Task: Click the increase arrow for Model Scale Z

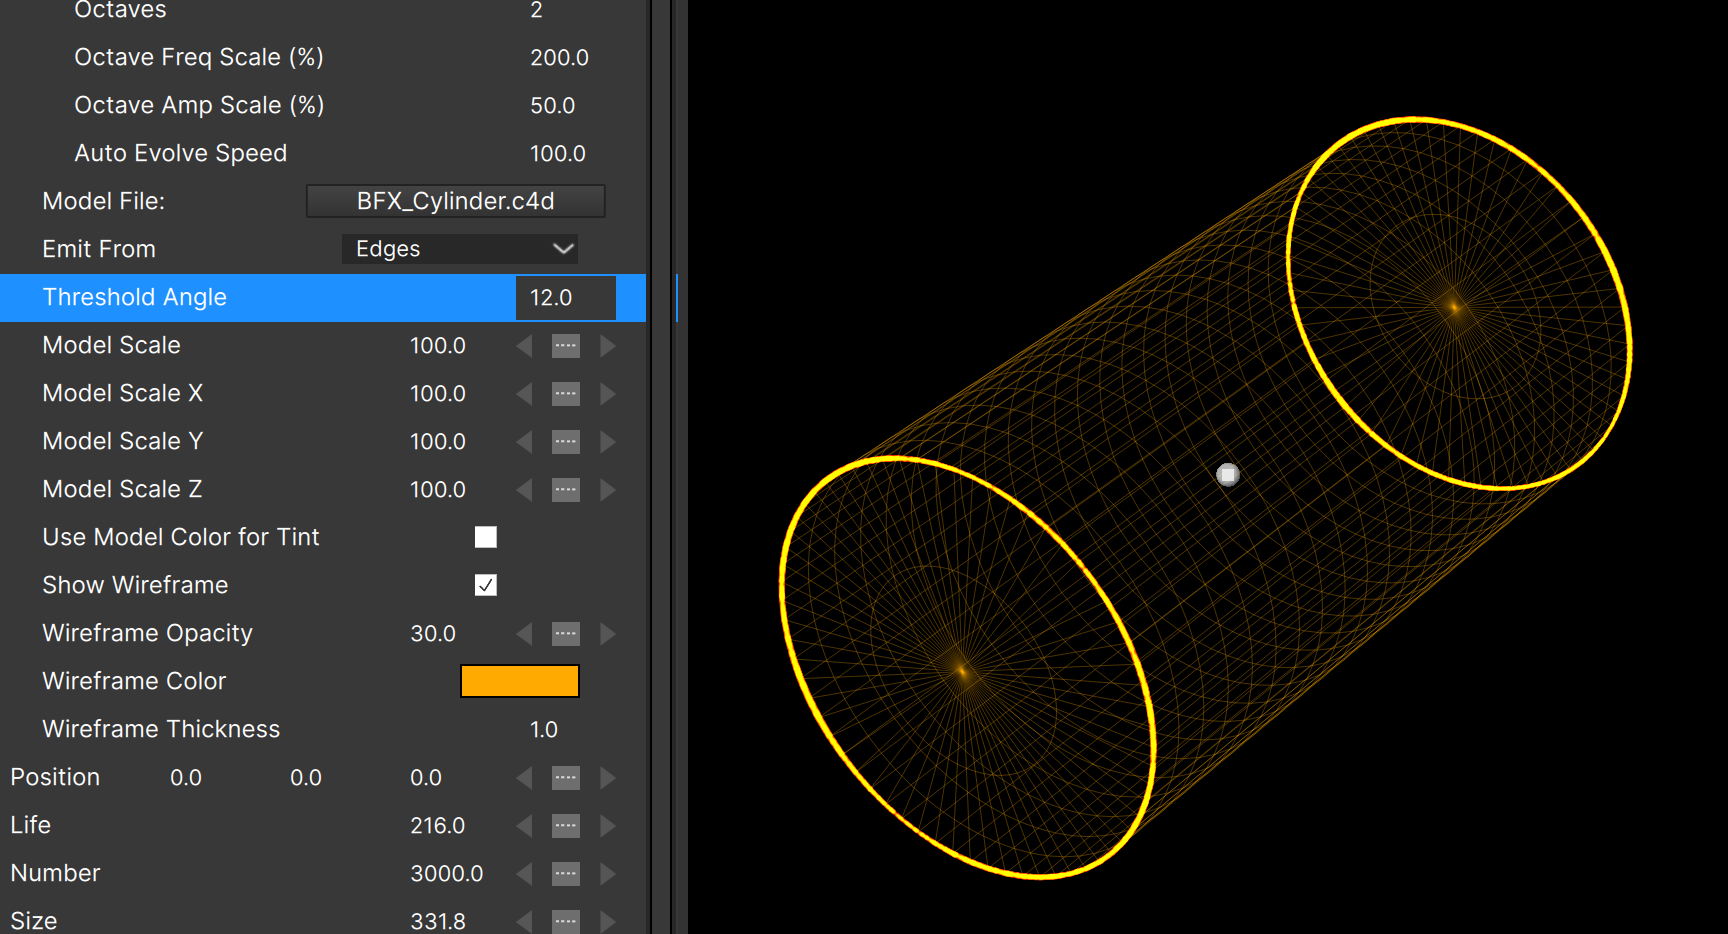Action: (608, 489)
